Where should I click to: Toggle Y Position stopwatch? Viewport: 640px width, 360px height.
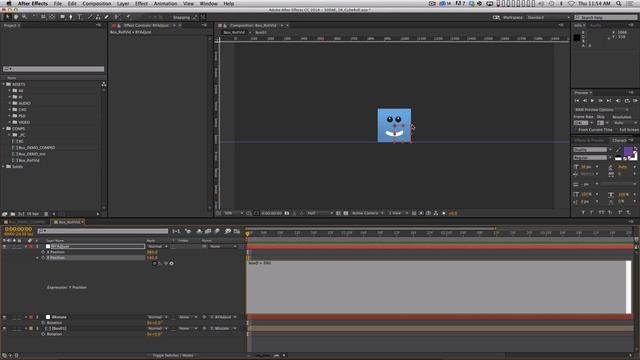pos(43,258)
